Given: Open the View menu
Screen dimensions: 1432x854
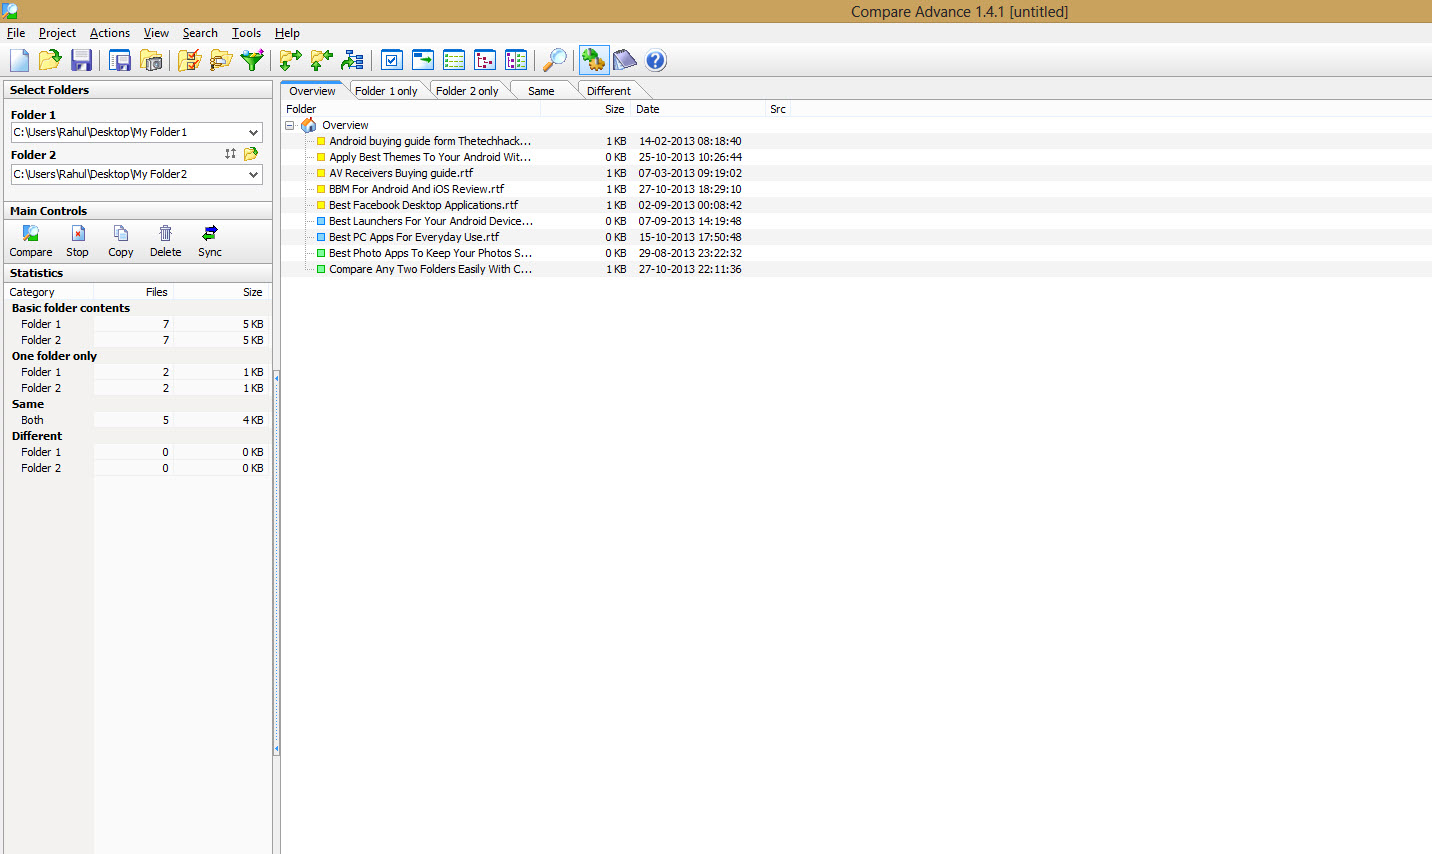Looking at the screenshot, I should click(156, 33).
